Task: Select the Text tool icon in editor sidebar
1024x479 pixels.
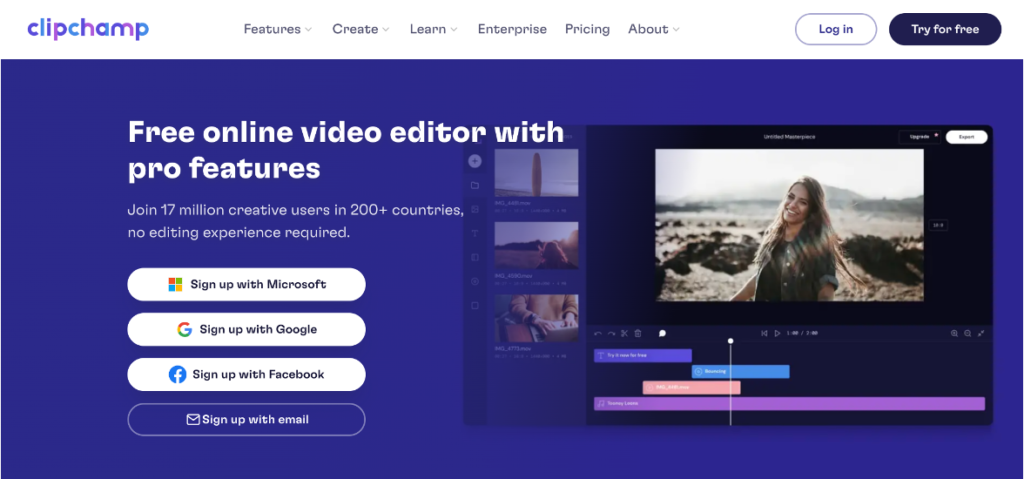Action: click(475, 233)
